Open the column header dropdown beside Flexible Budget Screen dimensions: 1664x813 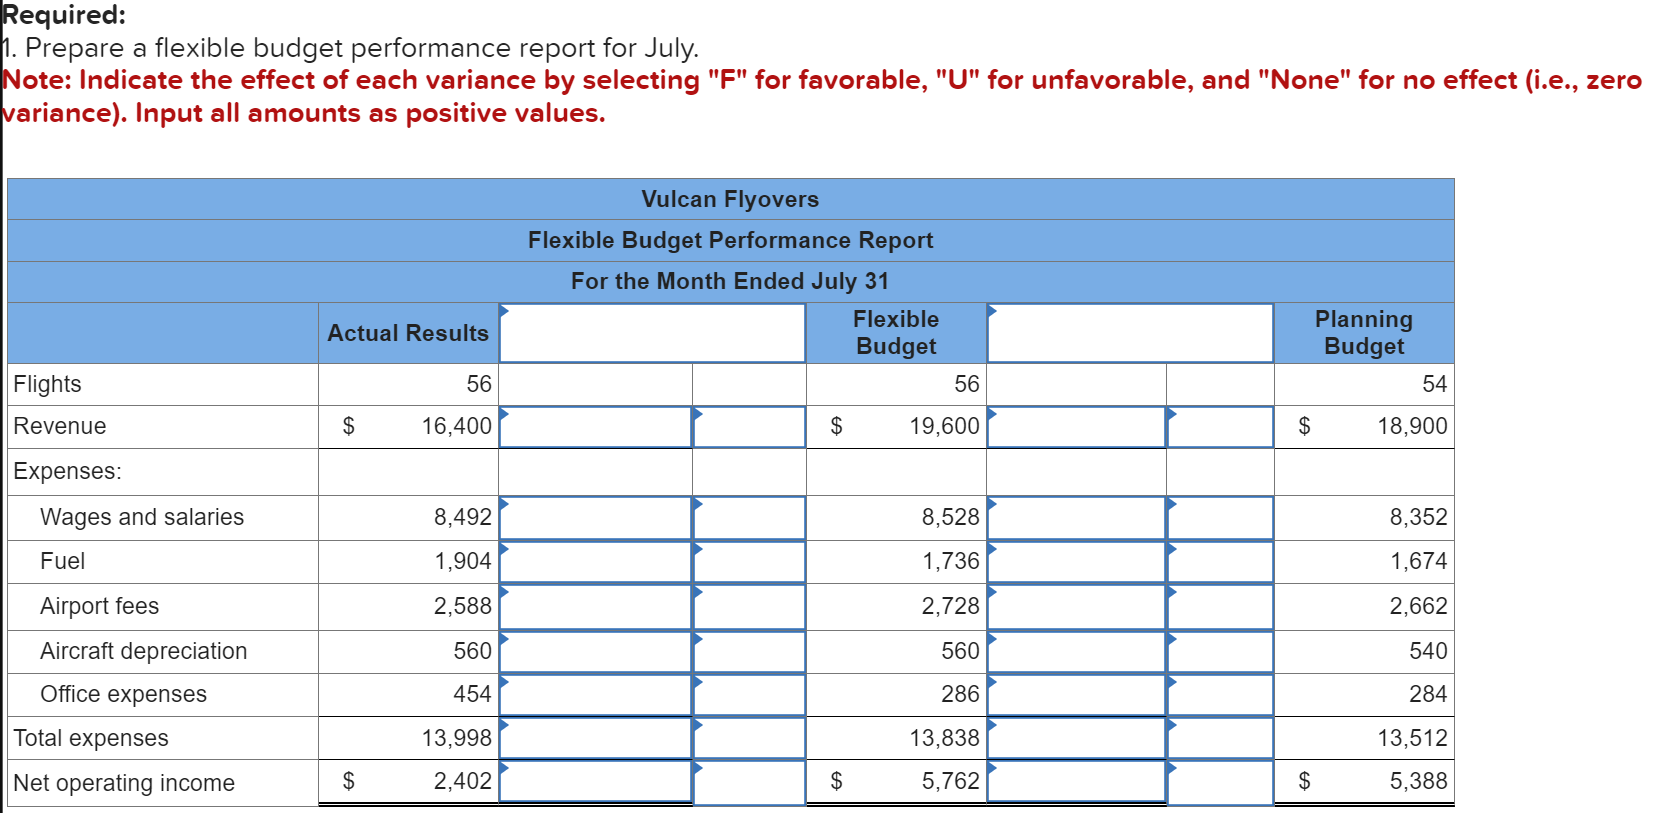pos(1130,333)
